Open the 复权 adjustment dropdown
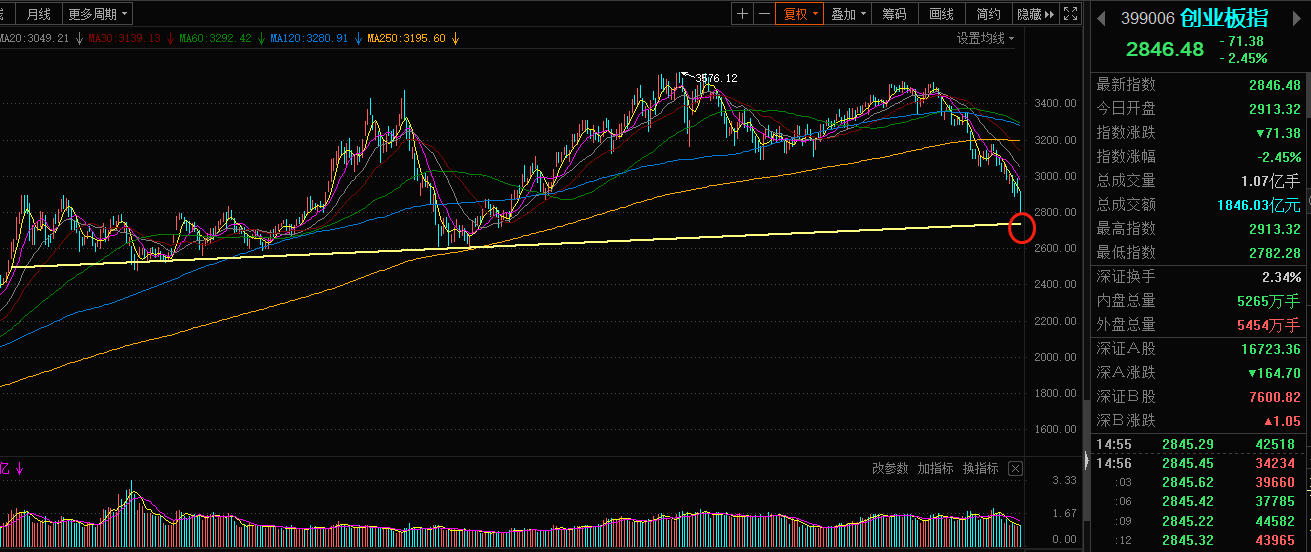The width and height of the screenshot is (1311, 552). pos(801,14)
